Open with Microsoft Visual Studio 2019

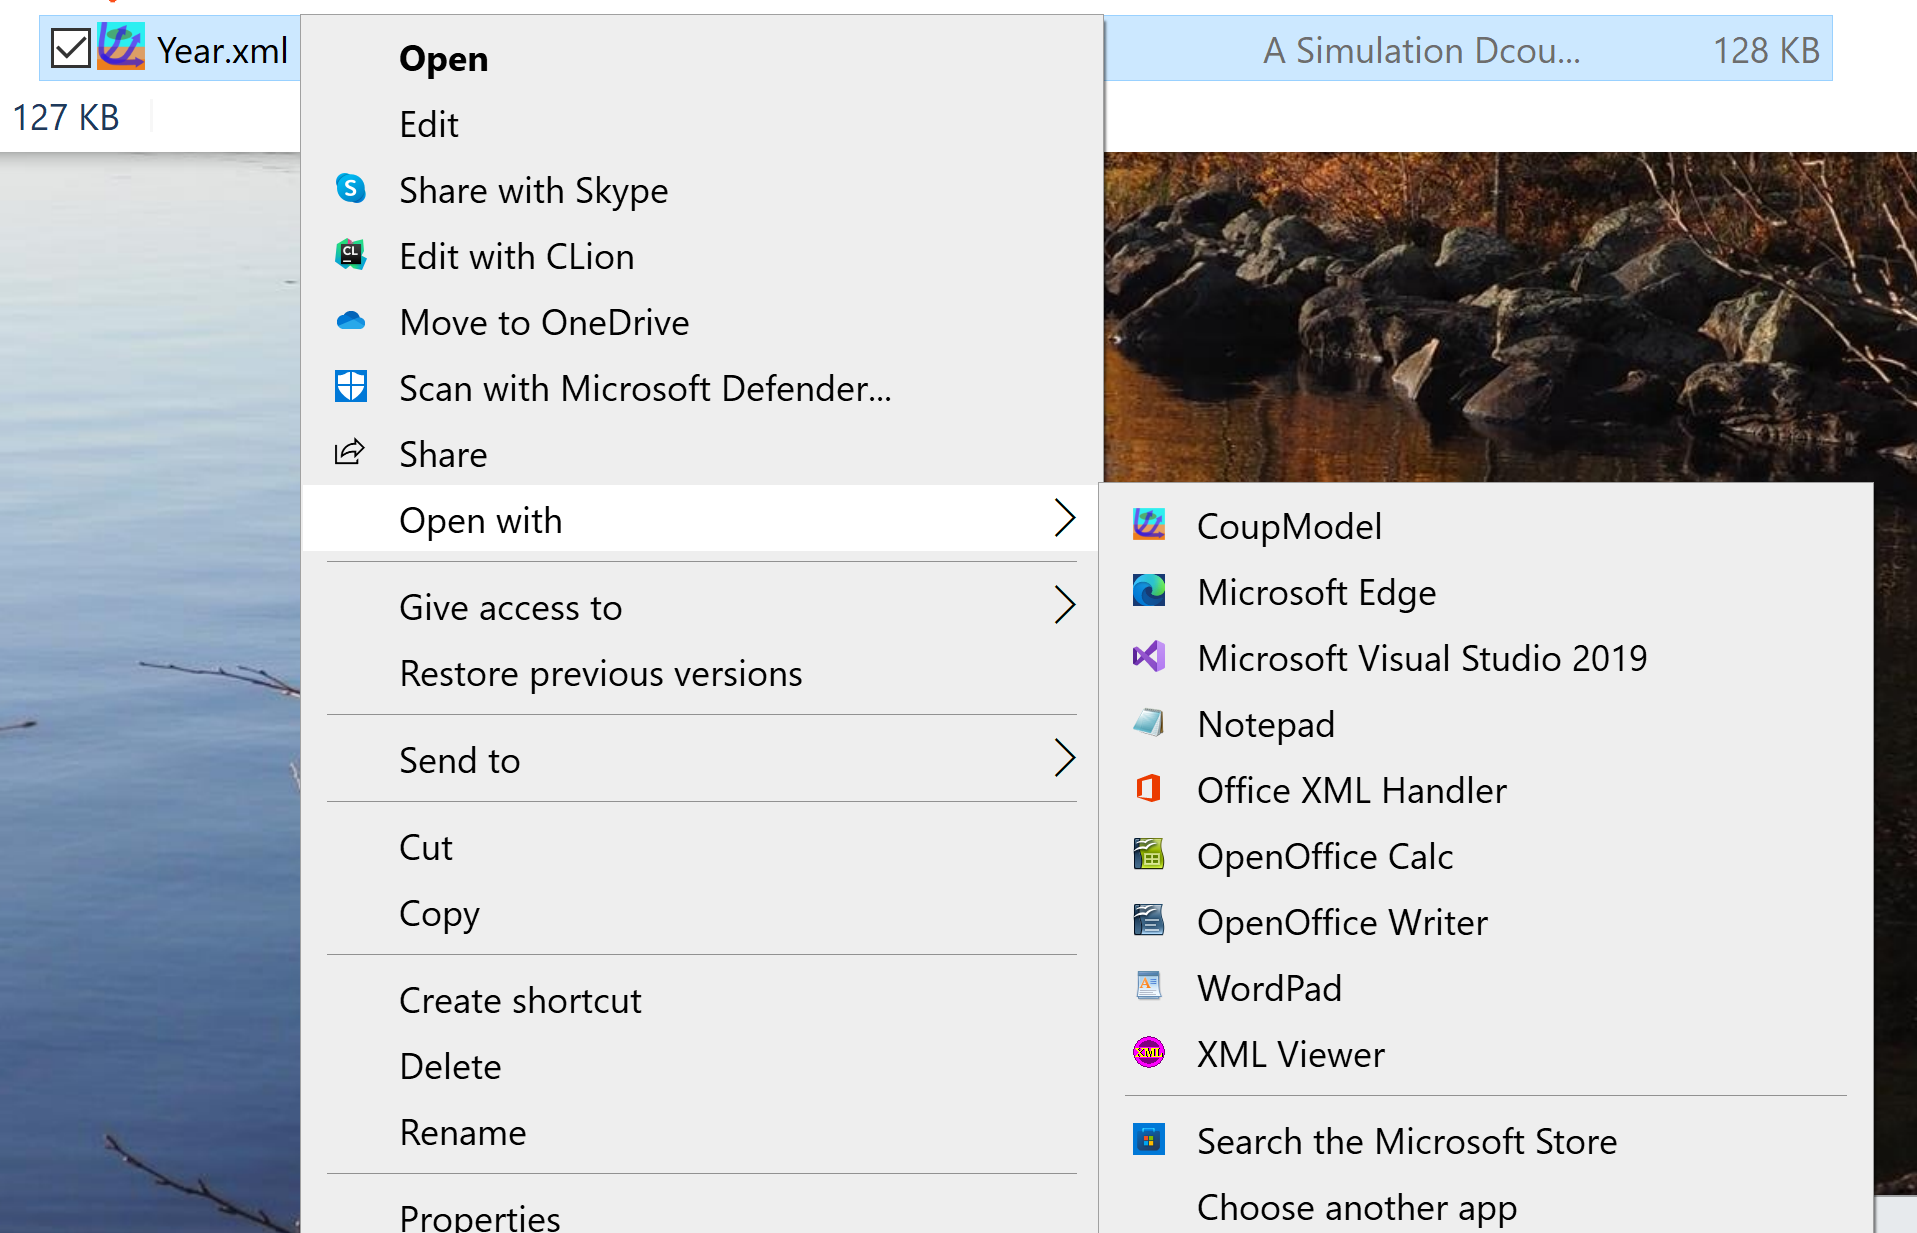click(x=1486, y=658)
